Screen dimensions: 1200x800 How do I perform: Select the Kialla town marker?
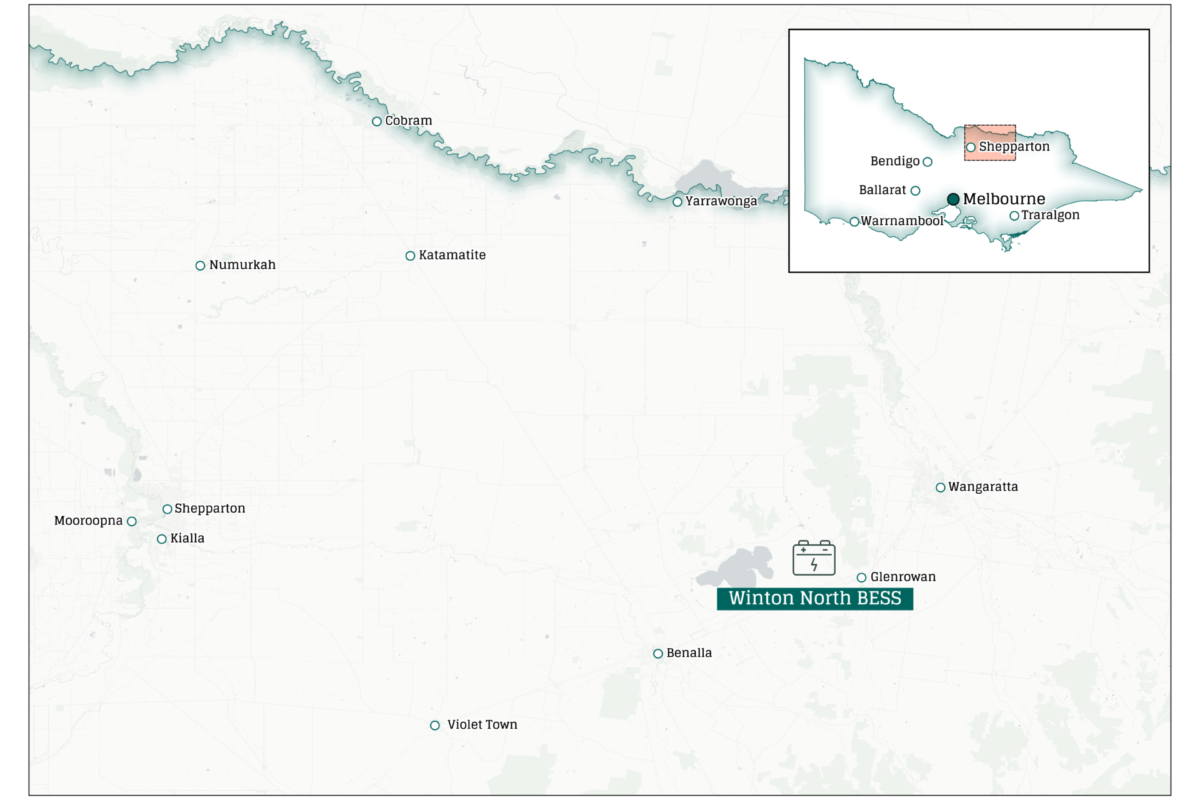point(162,539)
